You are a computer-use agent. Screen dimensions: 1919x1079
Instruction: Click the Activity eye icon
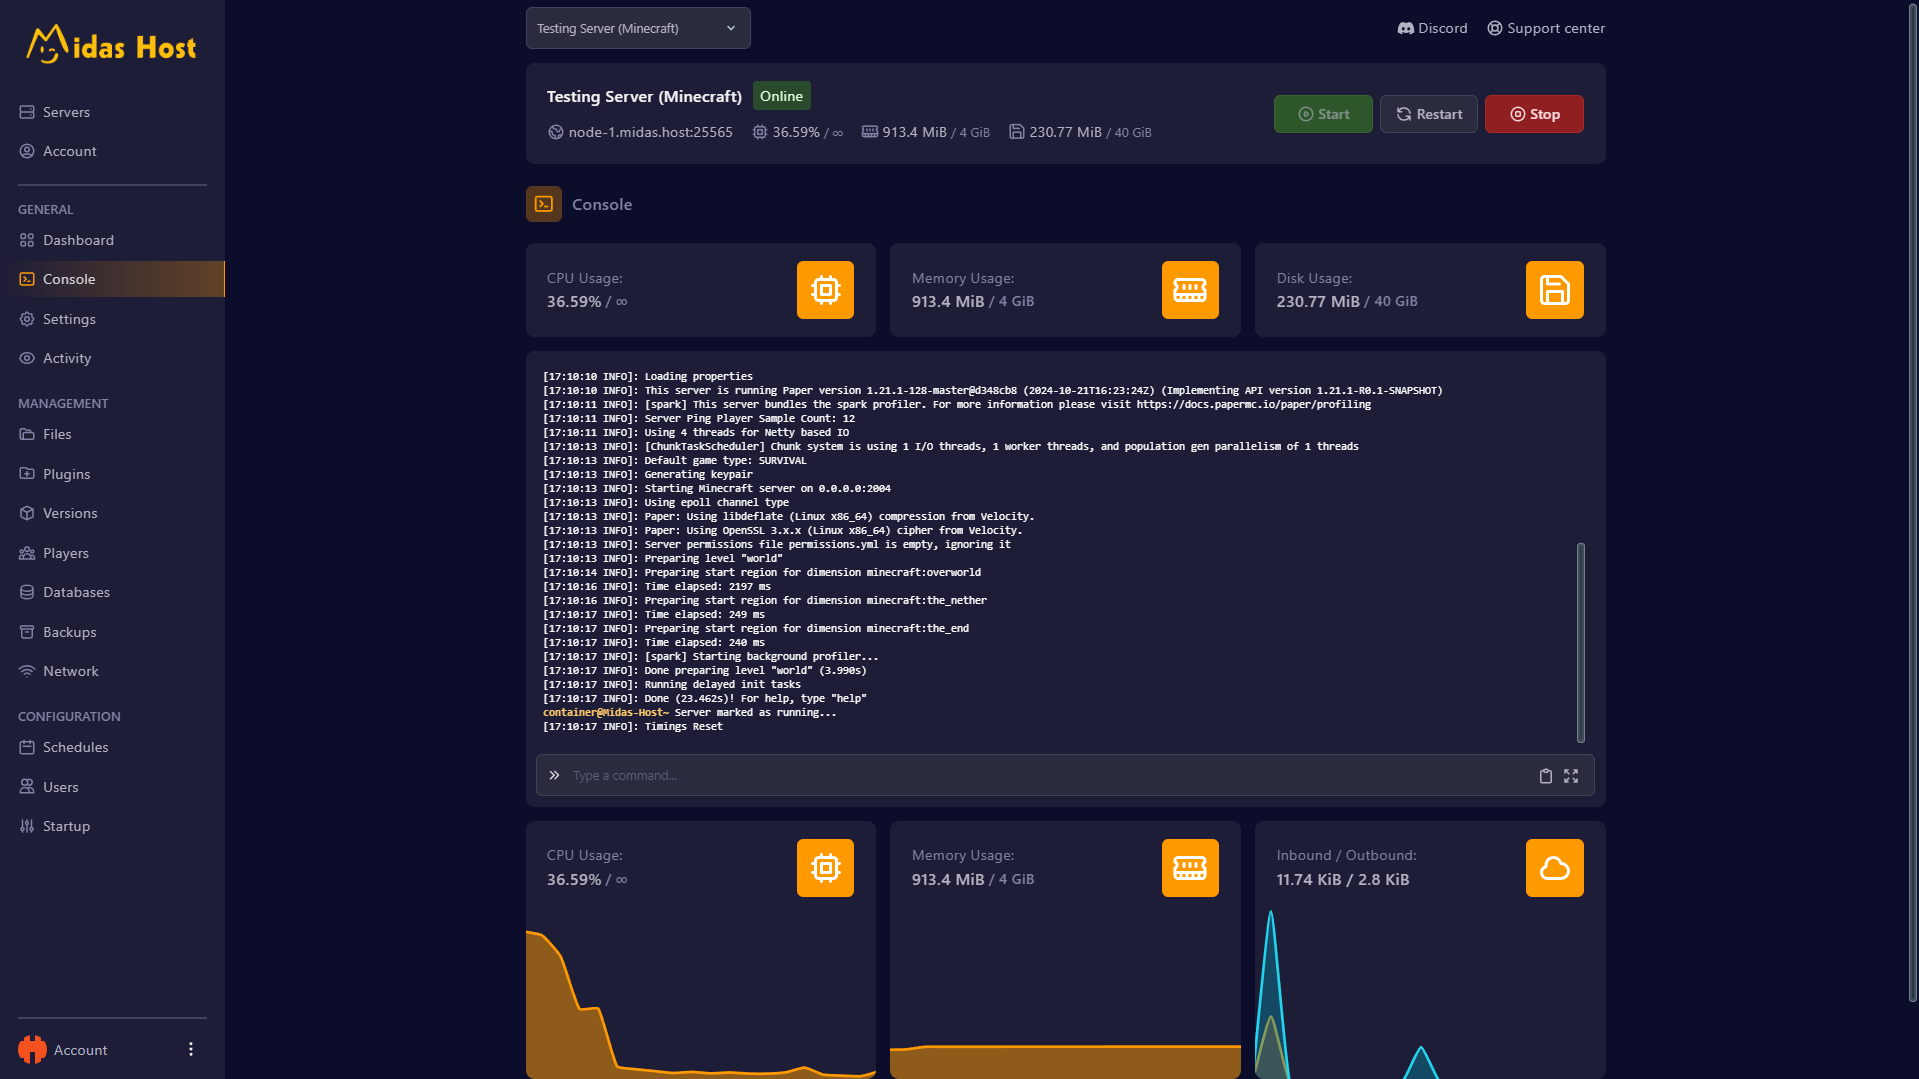27,358
